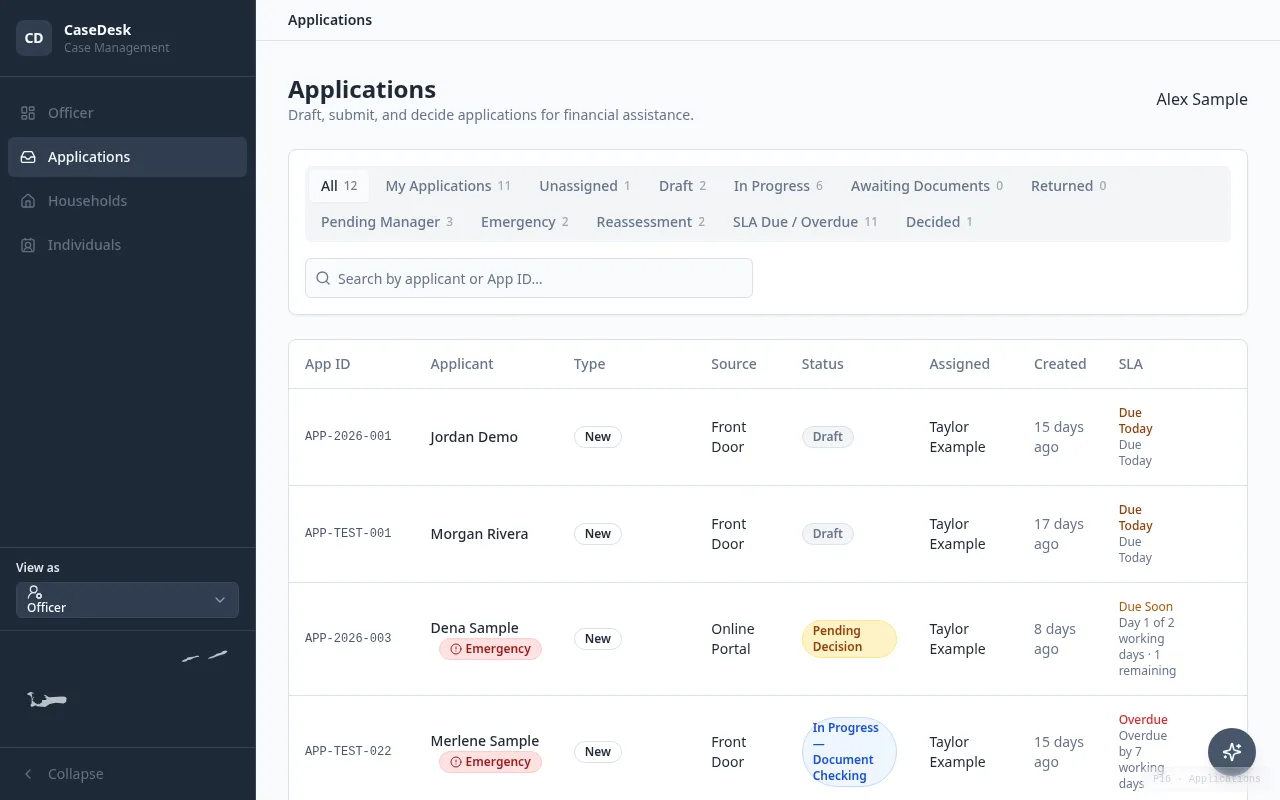Click Merlene Sample's Emergency badge

pos(490,762)
